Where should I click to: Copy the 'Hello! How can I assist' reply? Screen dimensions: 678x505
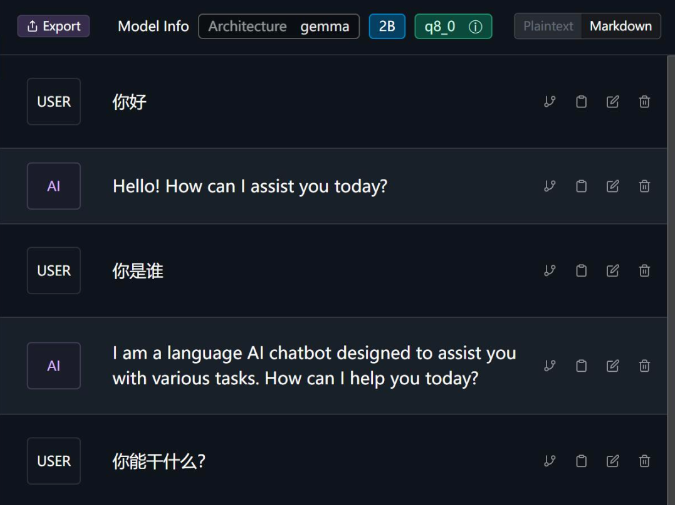click(x=581, y=186)
